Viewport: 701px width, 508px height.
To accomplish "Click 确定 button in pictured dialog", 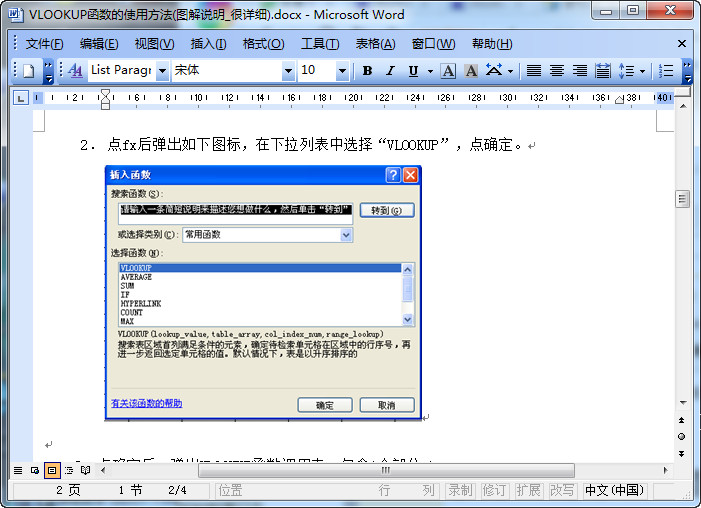I will point(325,405).
